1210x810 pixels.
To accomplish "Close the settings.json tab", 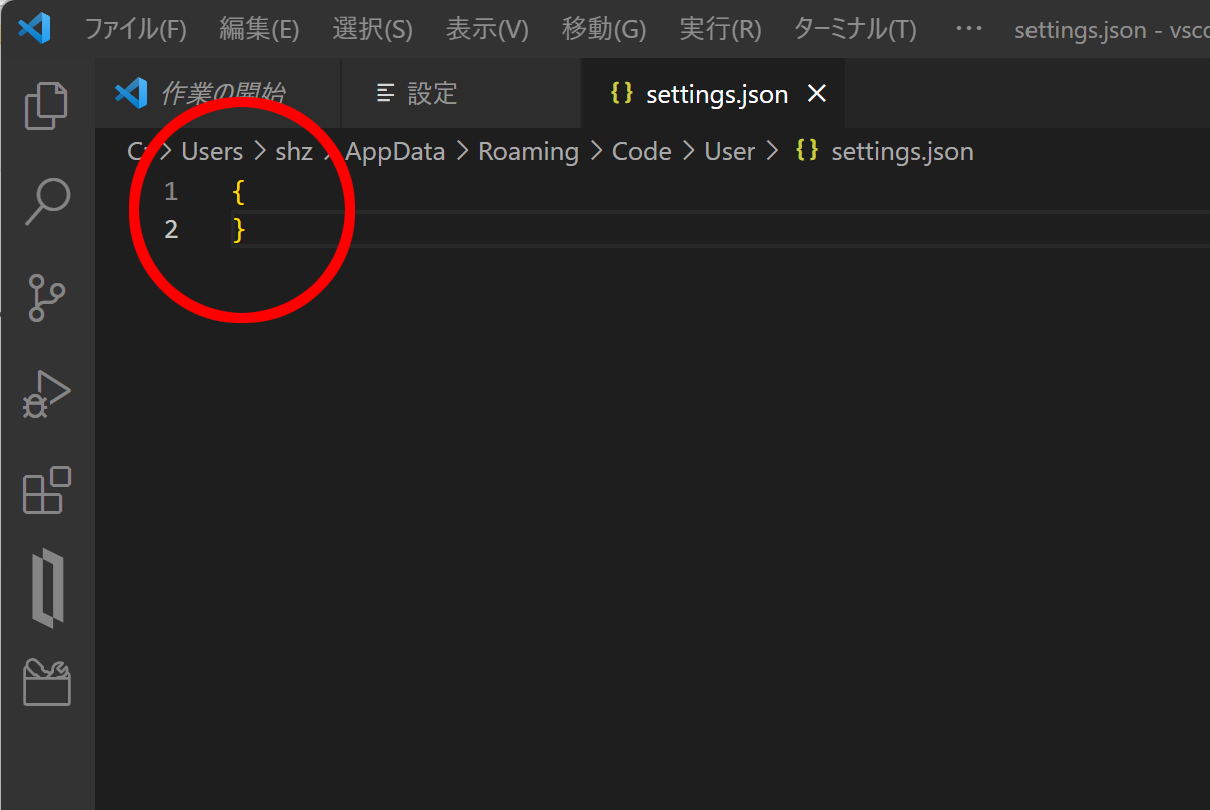I will pos(817,94).
